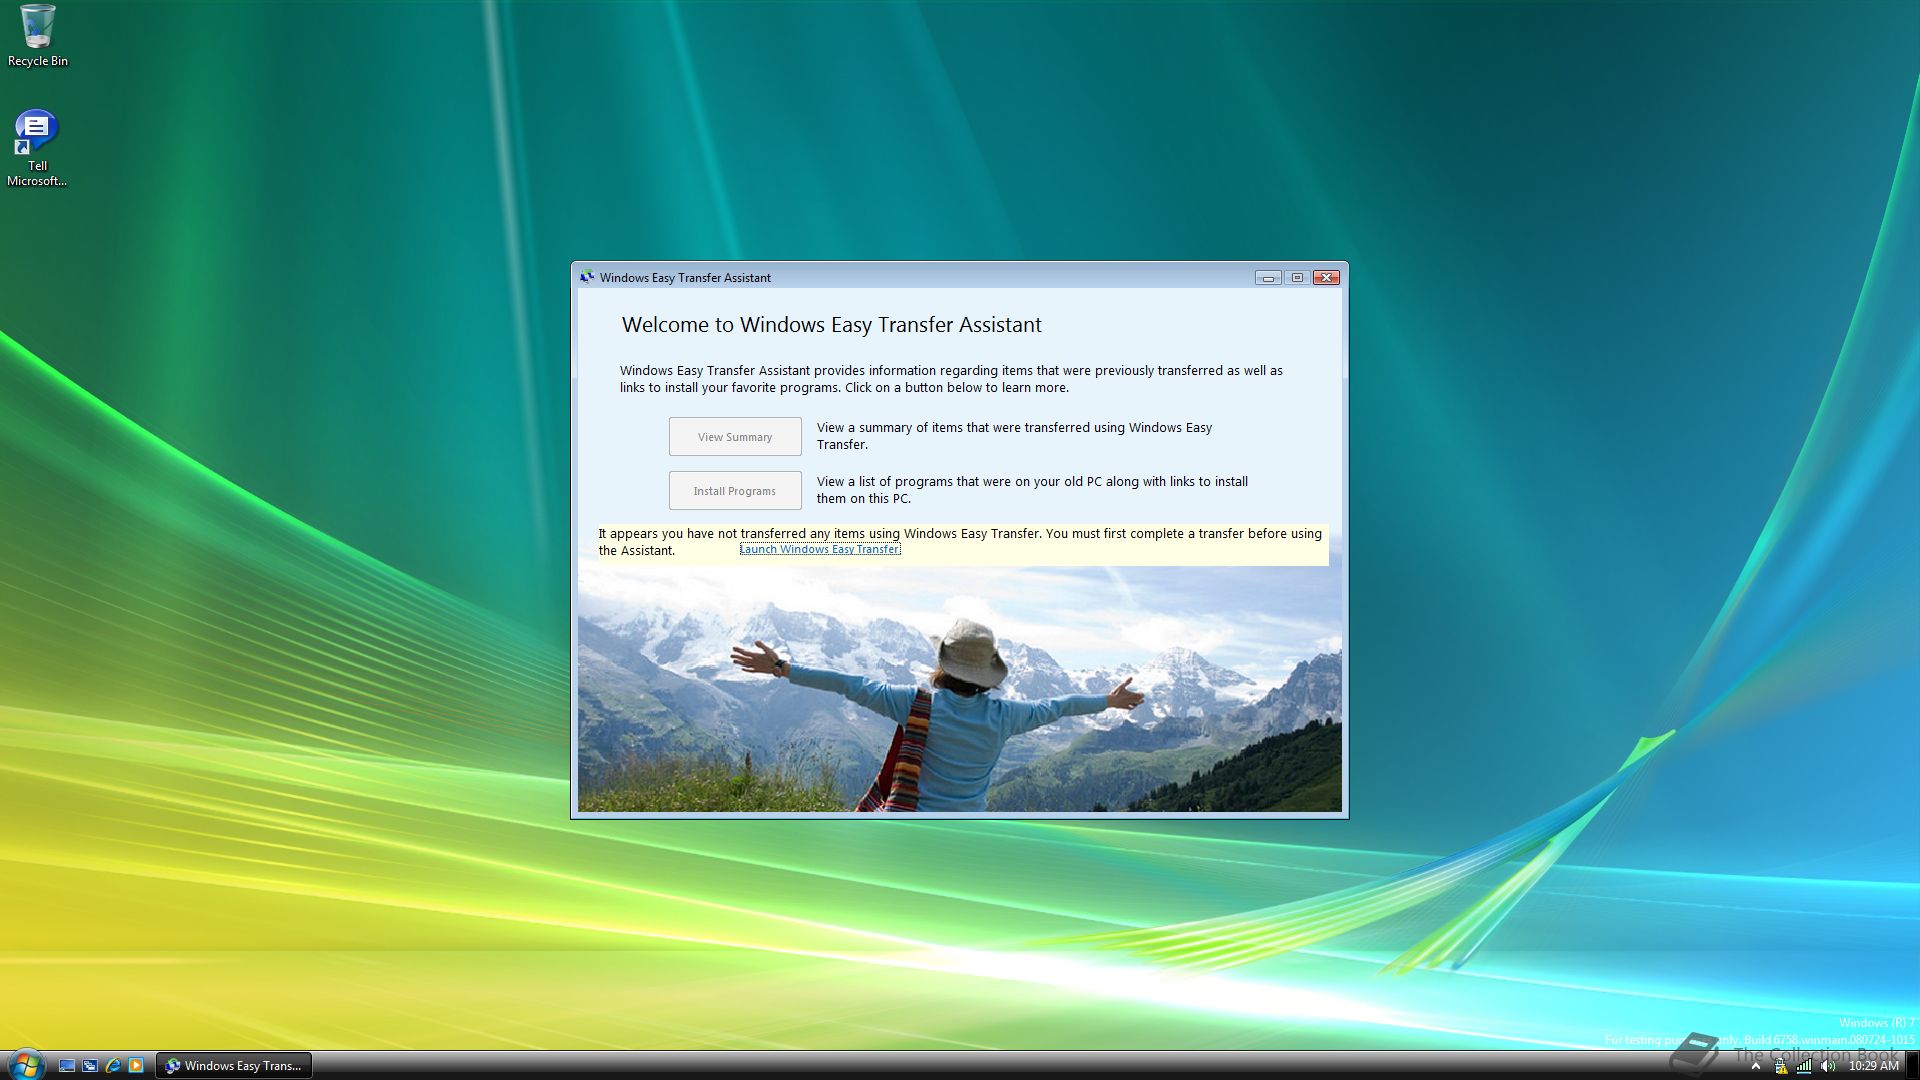Select Windows Easy Trans... taskbar button
1920x1080 pixels.
tap(234, 1065)
